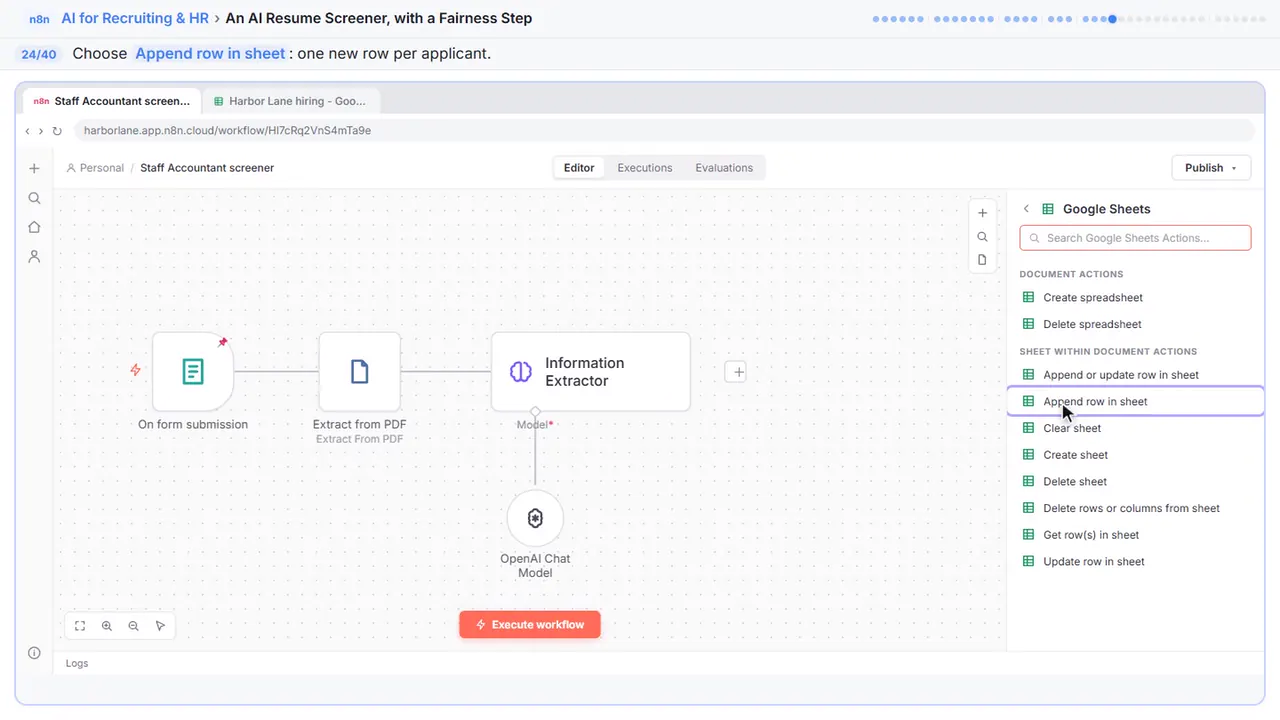The width and height of the screenshot is (1280, 720).
Task: Select the Information Extractor node
Action: point(590,372)
